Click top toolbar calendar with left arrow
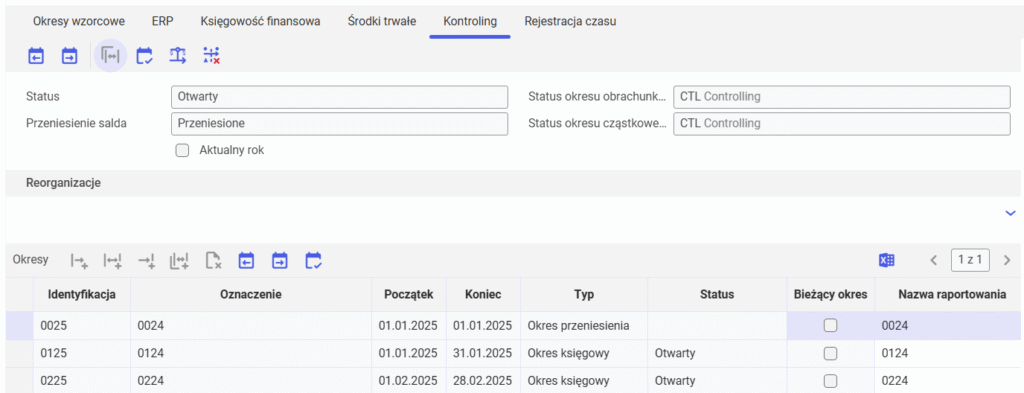Screen dimensions: 1024x393 35,56
